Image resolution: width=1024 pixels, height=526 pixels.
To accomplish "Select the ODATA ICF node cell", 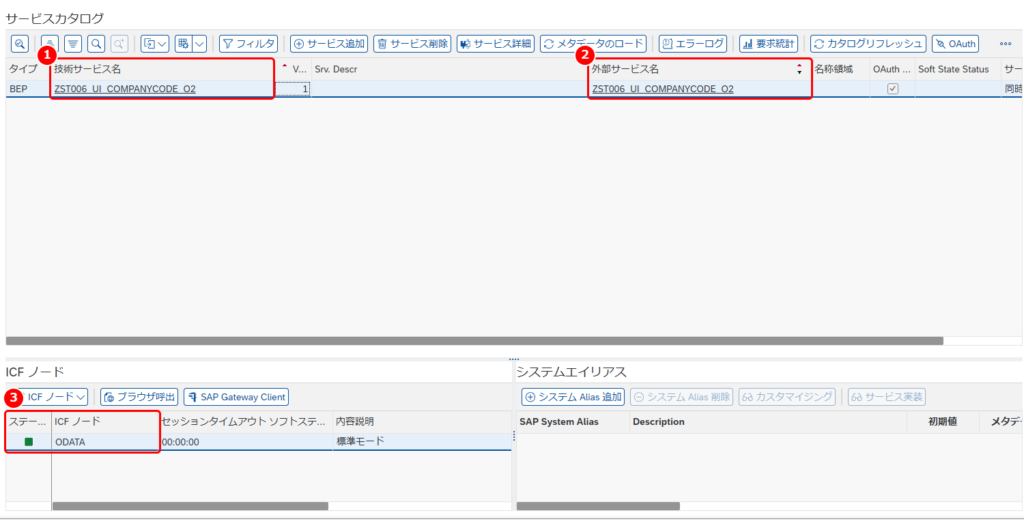I will click(x=106, y=442).
